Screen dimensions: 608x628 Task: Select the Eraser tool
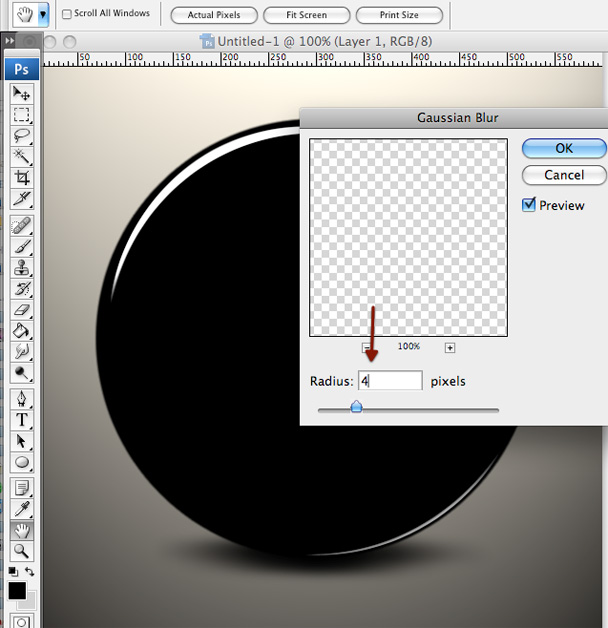pos(21,309)
